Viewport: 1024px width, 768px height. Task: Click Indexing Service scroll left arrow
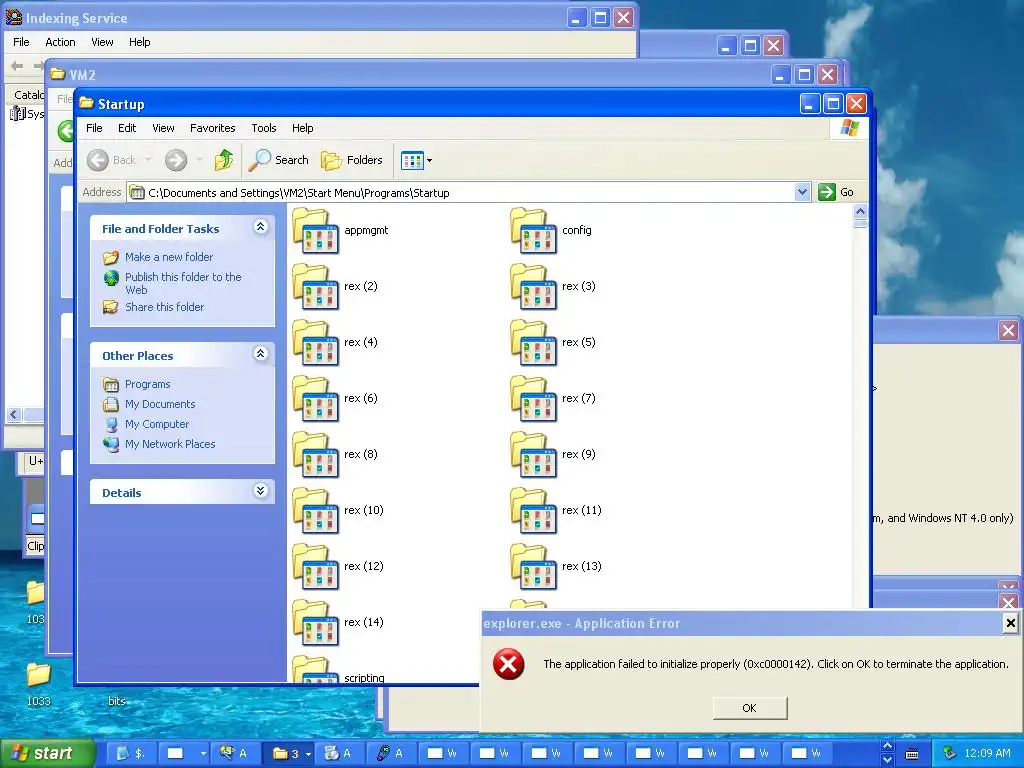[x=14, y=415]
